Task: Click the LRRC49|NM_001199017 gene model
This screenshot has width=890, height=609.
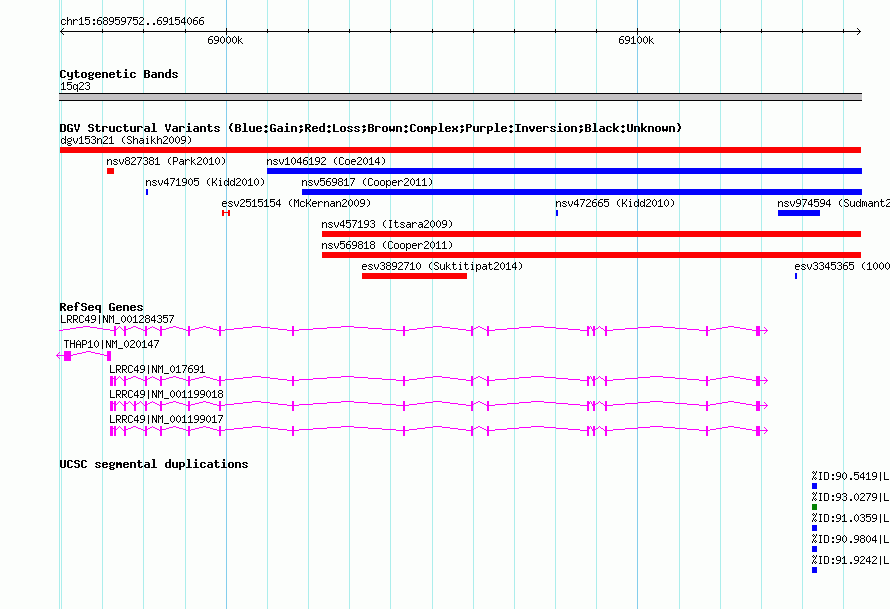Action: 439,431
